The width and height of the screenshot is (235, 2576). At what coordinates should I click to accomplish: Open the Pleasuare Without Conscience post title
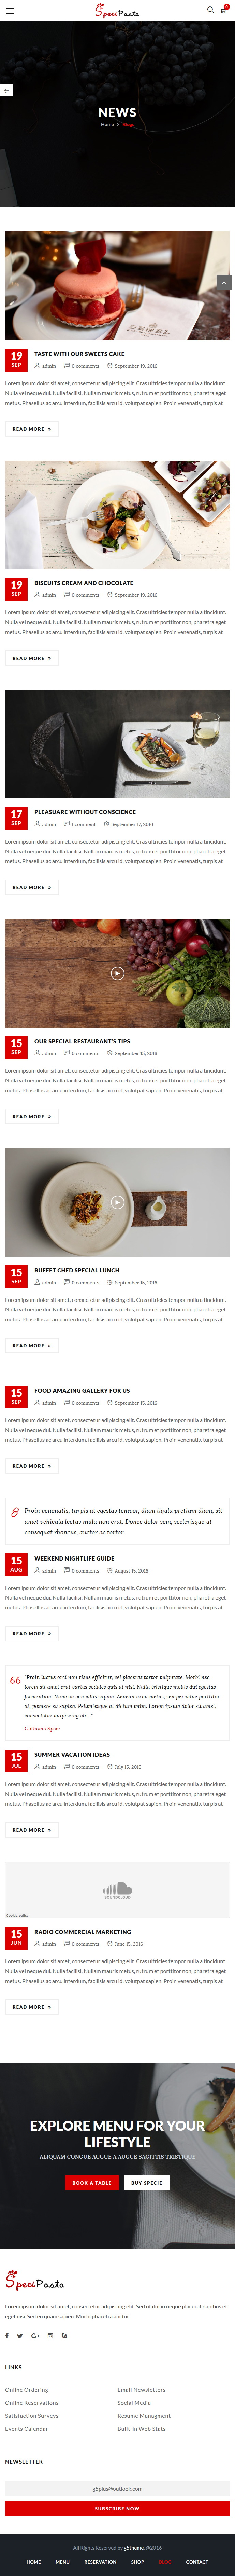85,812
